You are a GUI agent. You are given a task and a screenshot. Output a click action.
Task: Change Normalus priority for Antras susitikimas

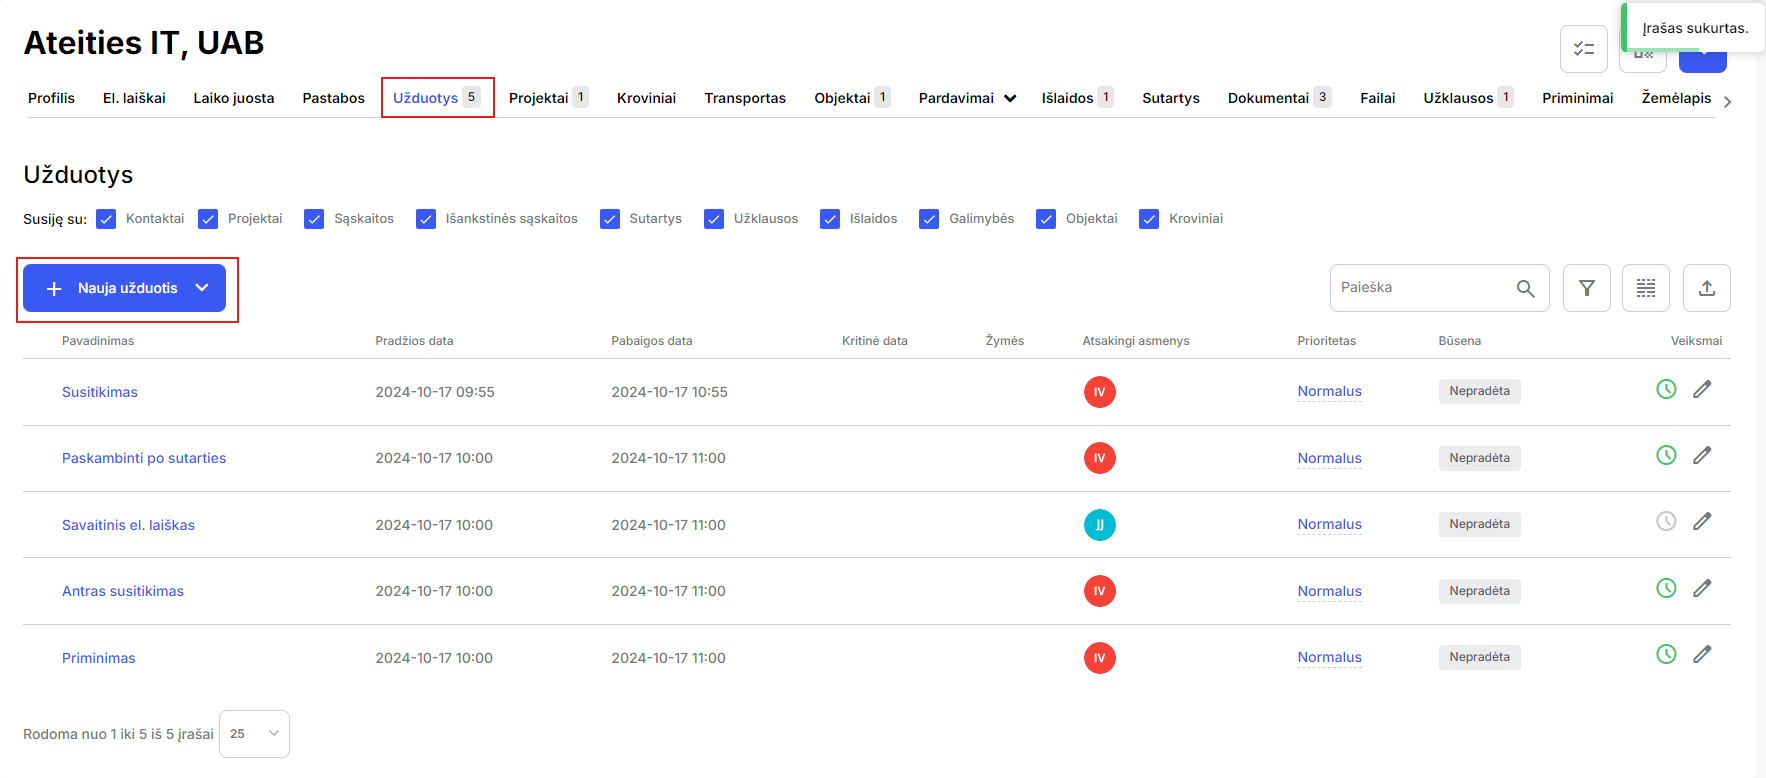click(x=1329, y=591)
